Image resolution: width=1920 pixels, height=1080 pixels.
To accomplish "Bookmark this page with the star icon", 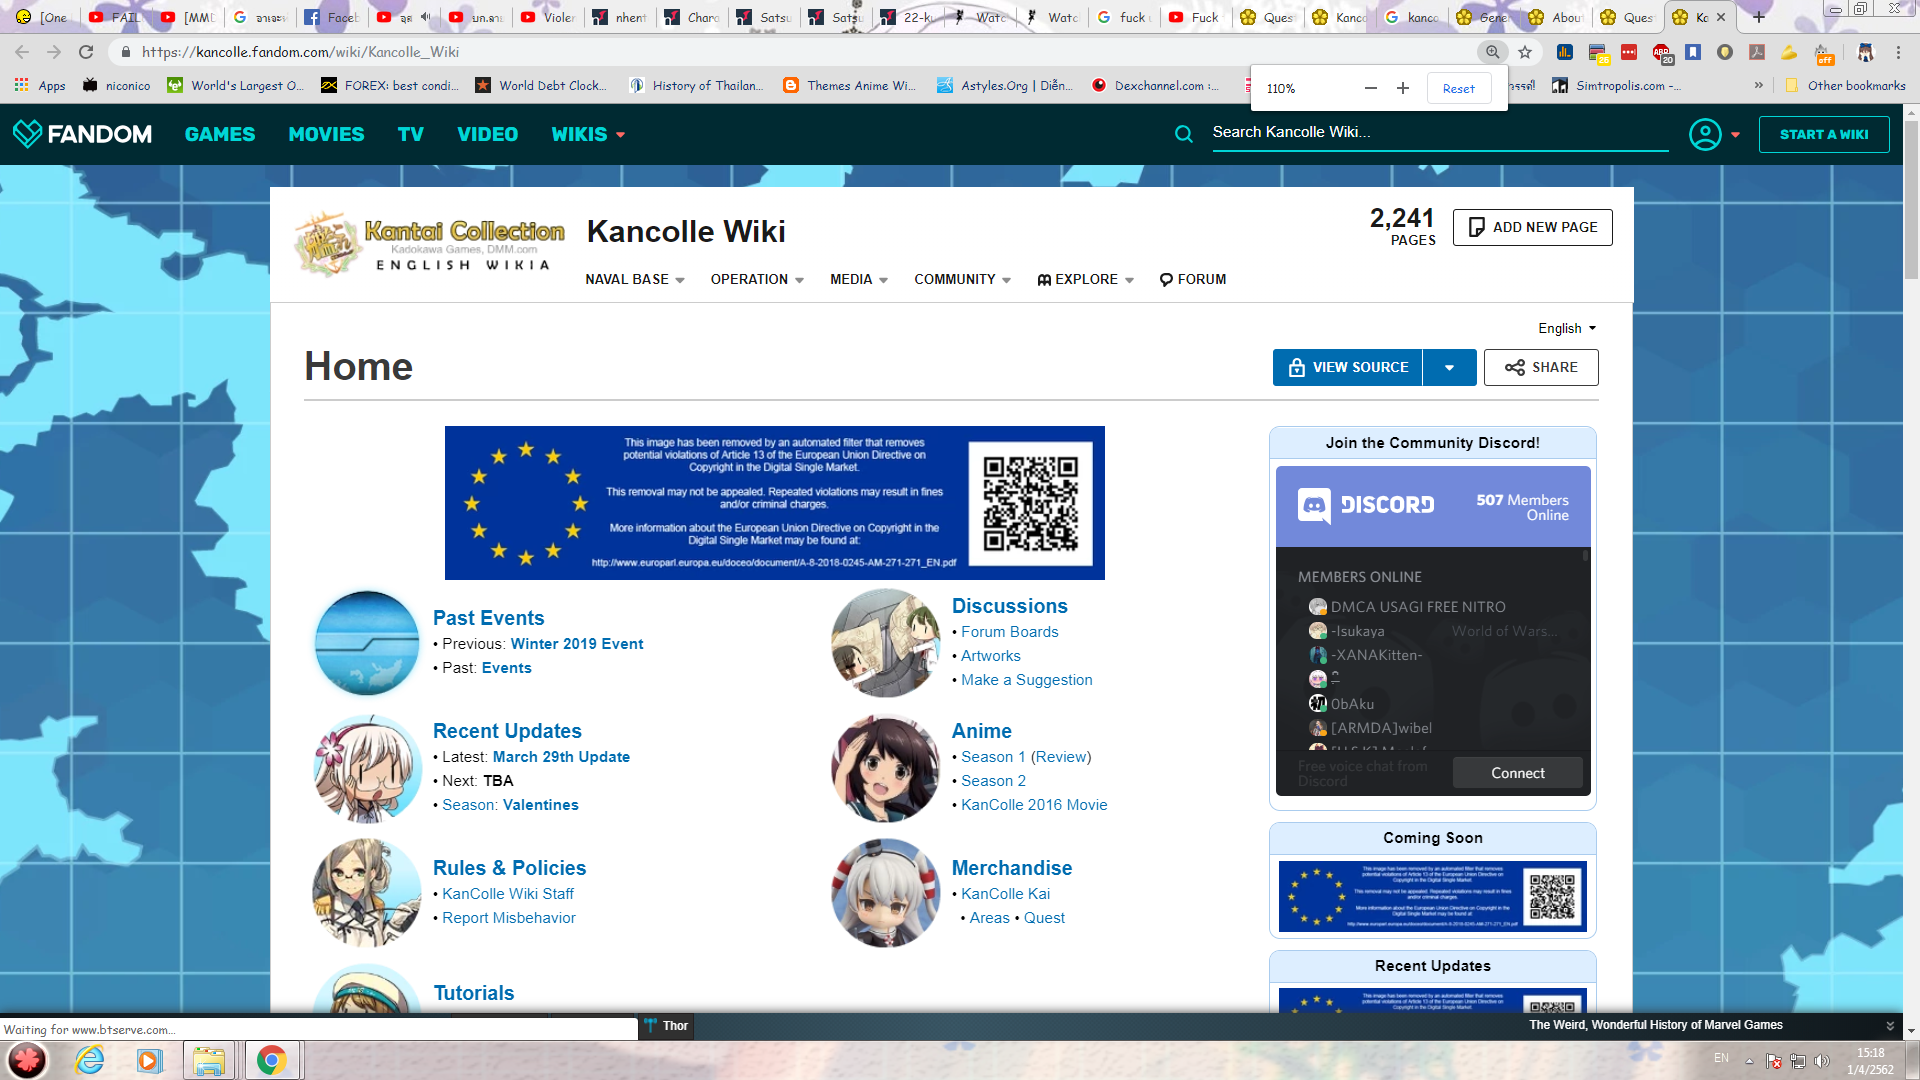I will point(1525,52).
